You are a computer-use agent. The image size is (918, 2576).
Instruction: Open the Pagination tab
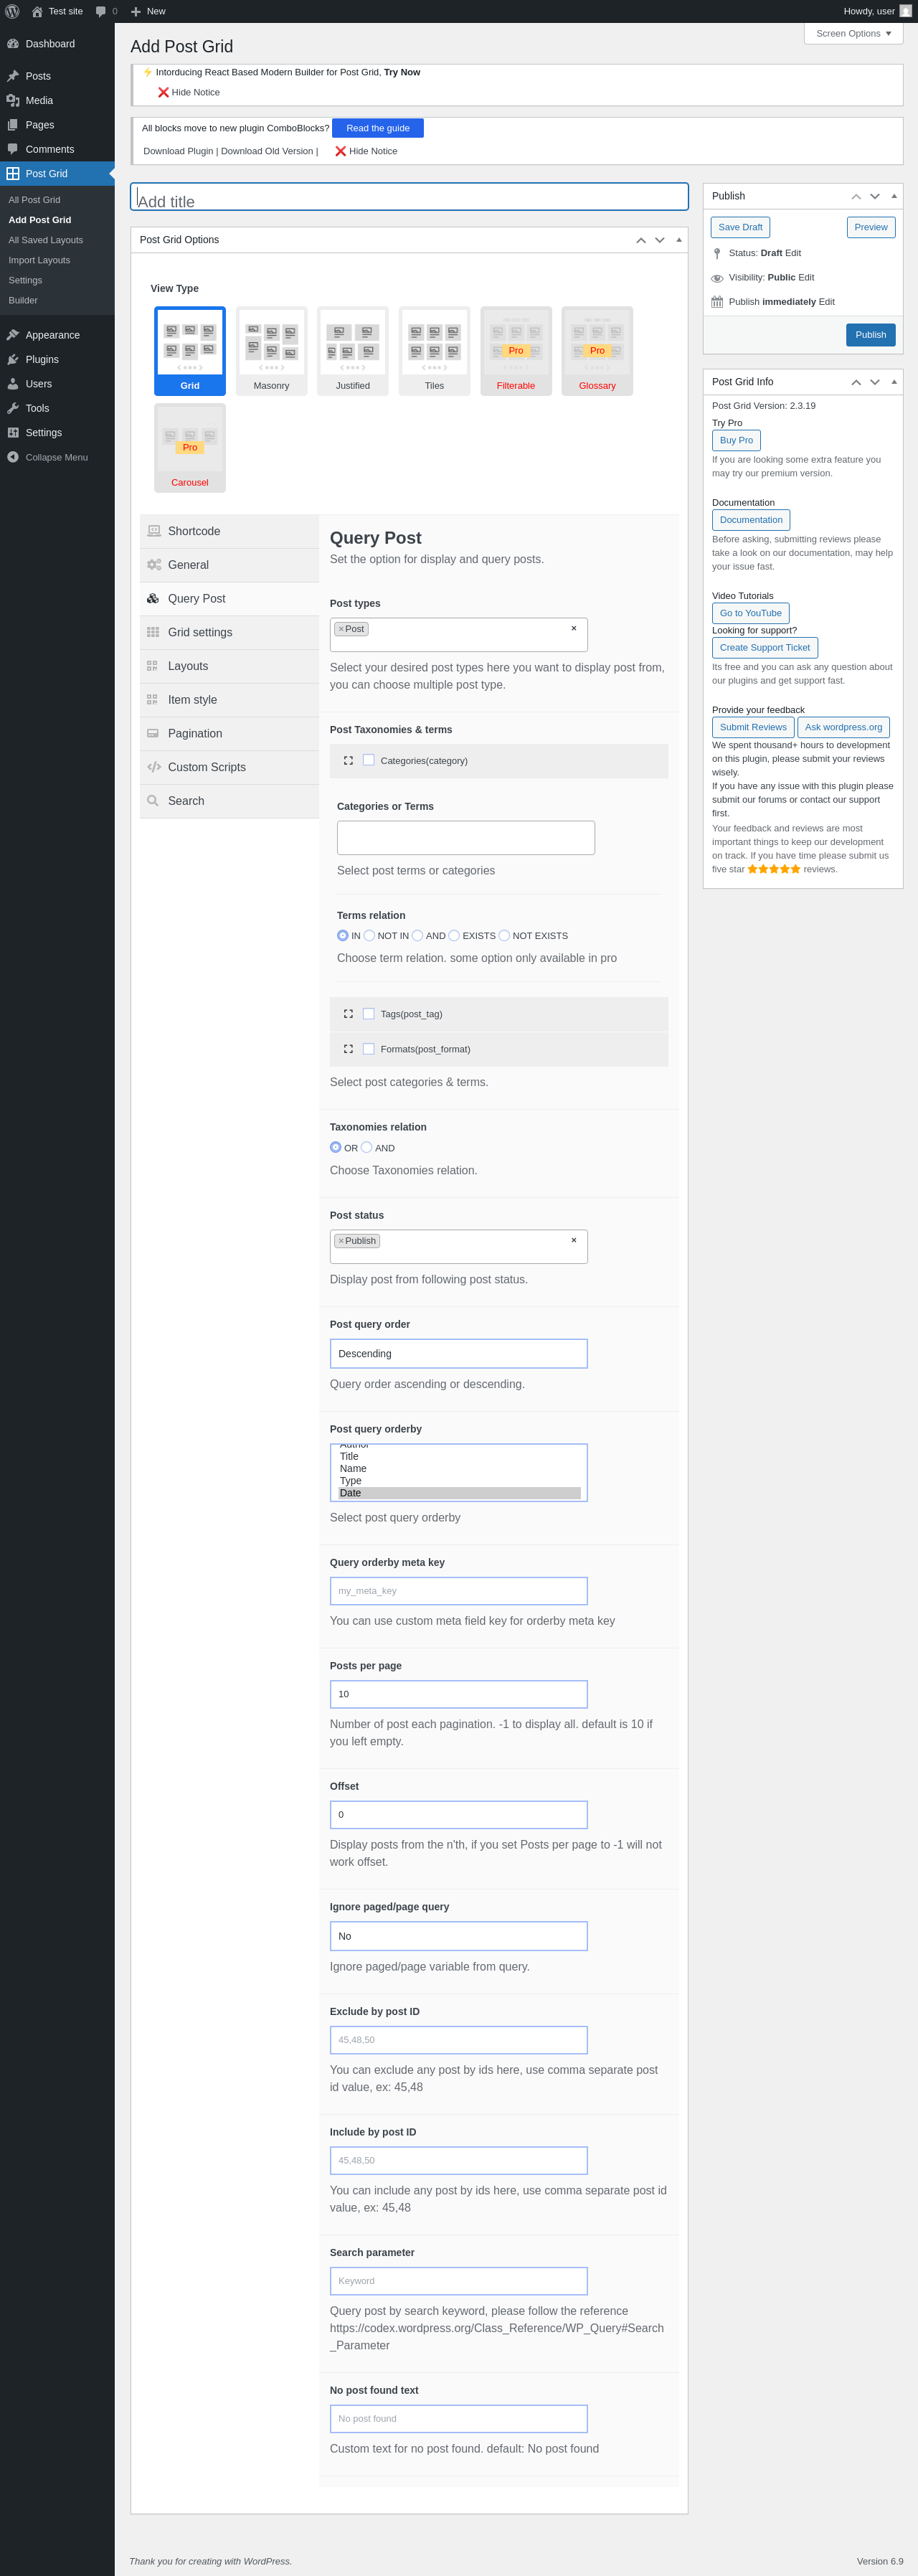pyautogui.click(x=195, y=733)
